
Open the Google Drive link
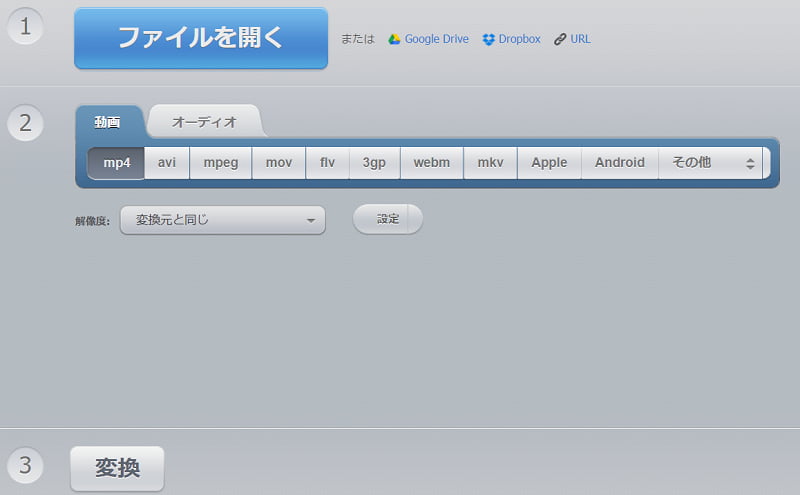pos(436,39)
